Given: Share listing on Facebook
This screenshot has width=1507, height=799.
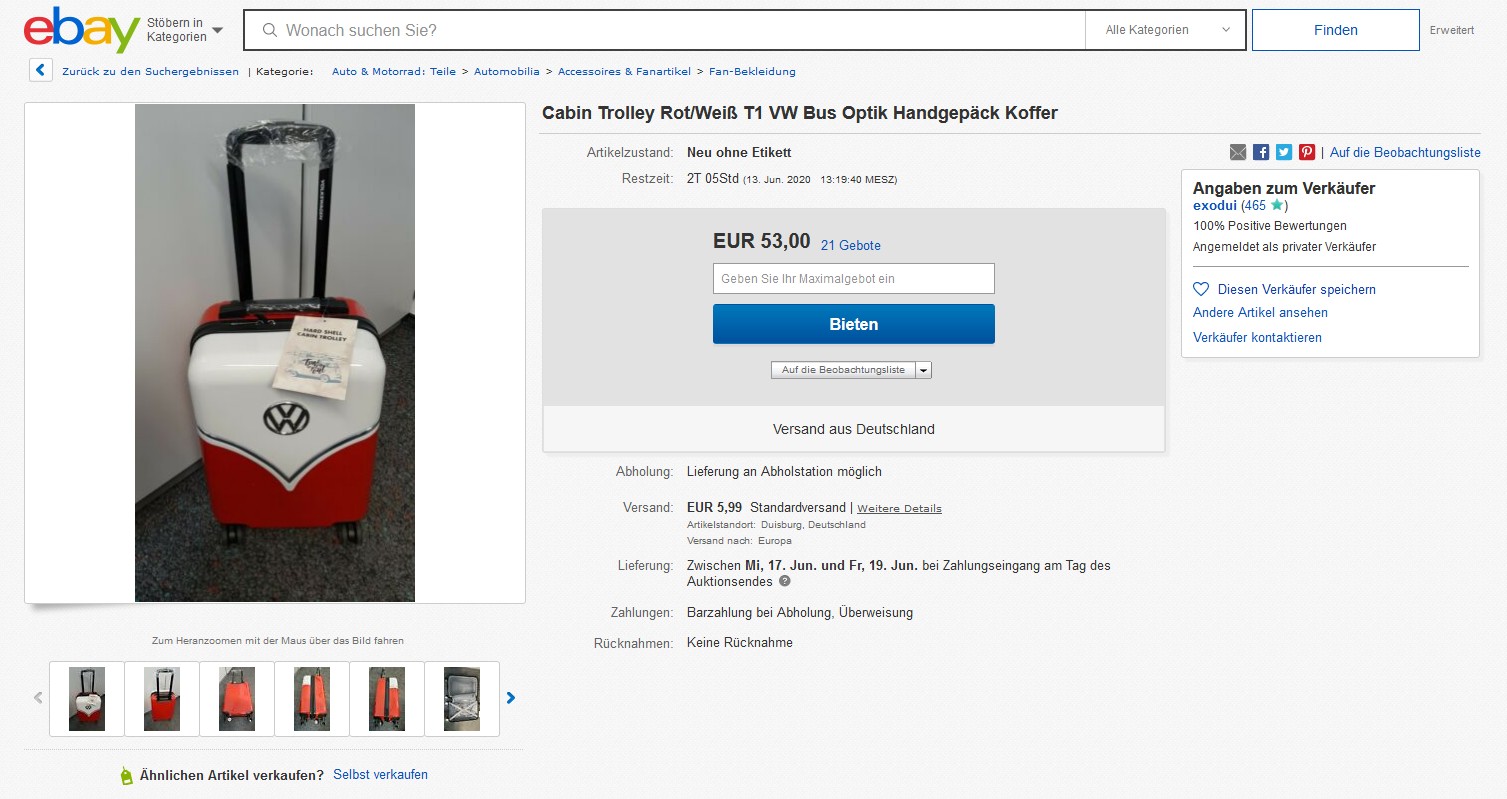Looking at the screenshot, I should click(x=1261, y=152).
